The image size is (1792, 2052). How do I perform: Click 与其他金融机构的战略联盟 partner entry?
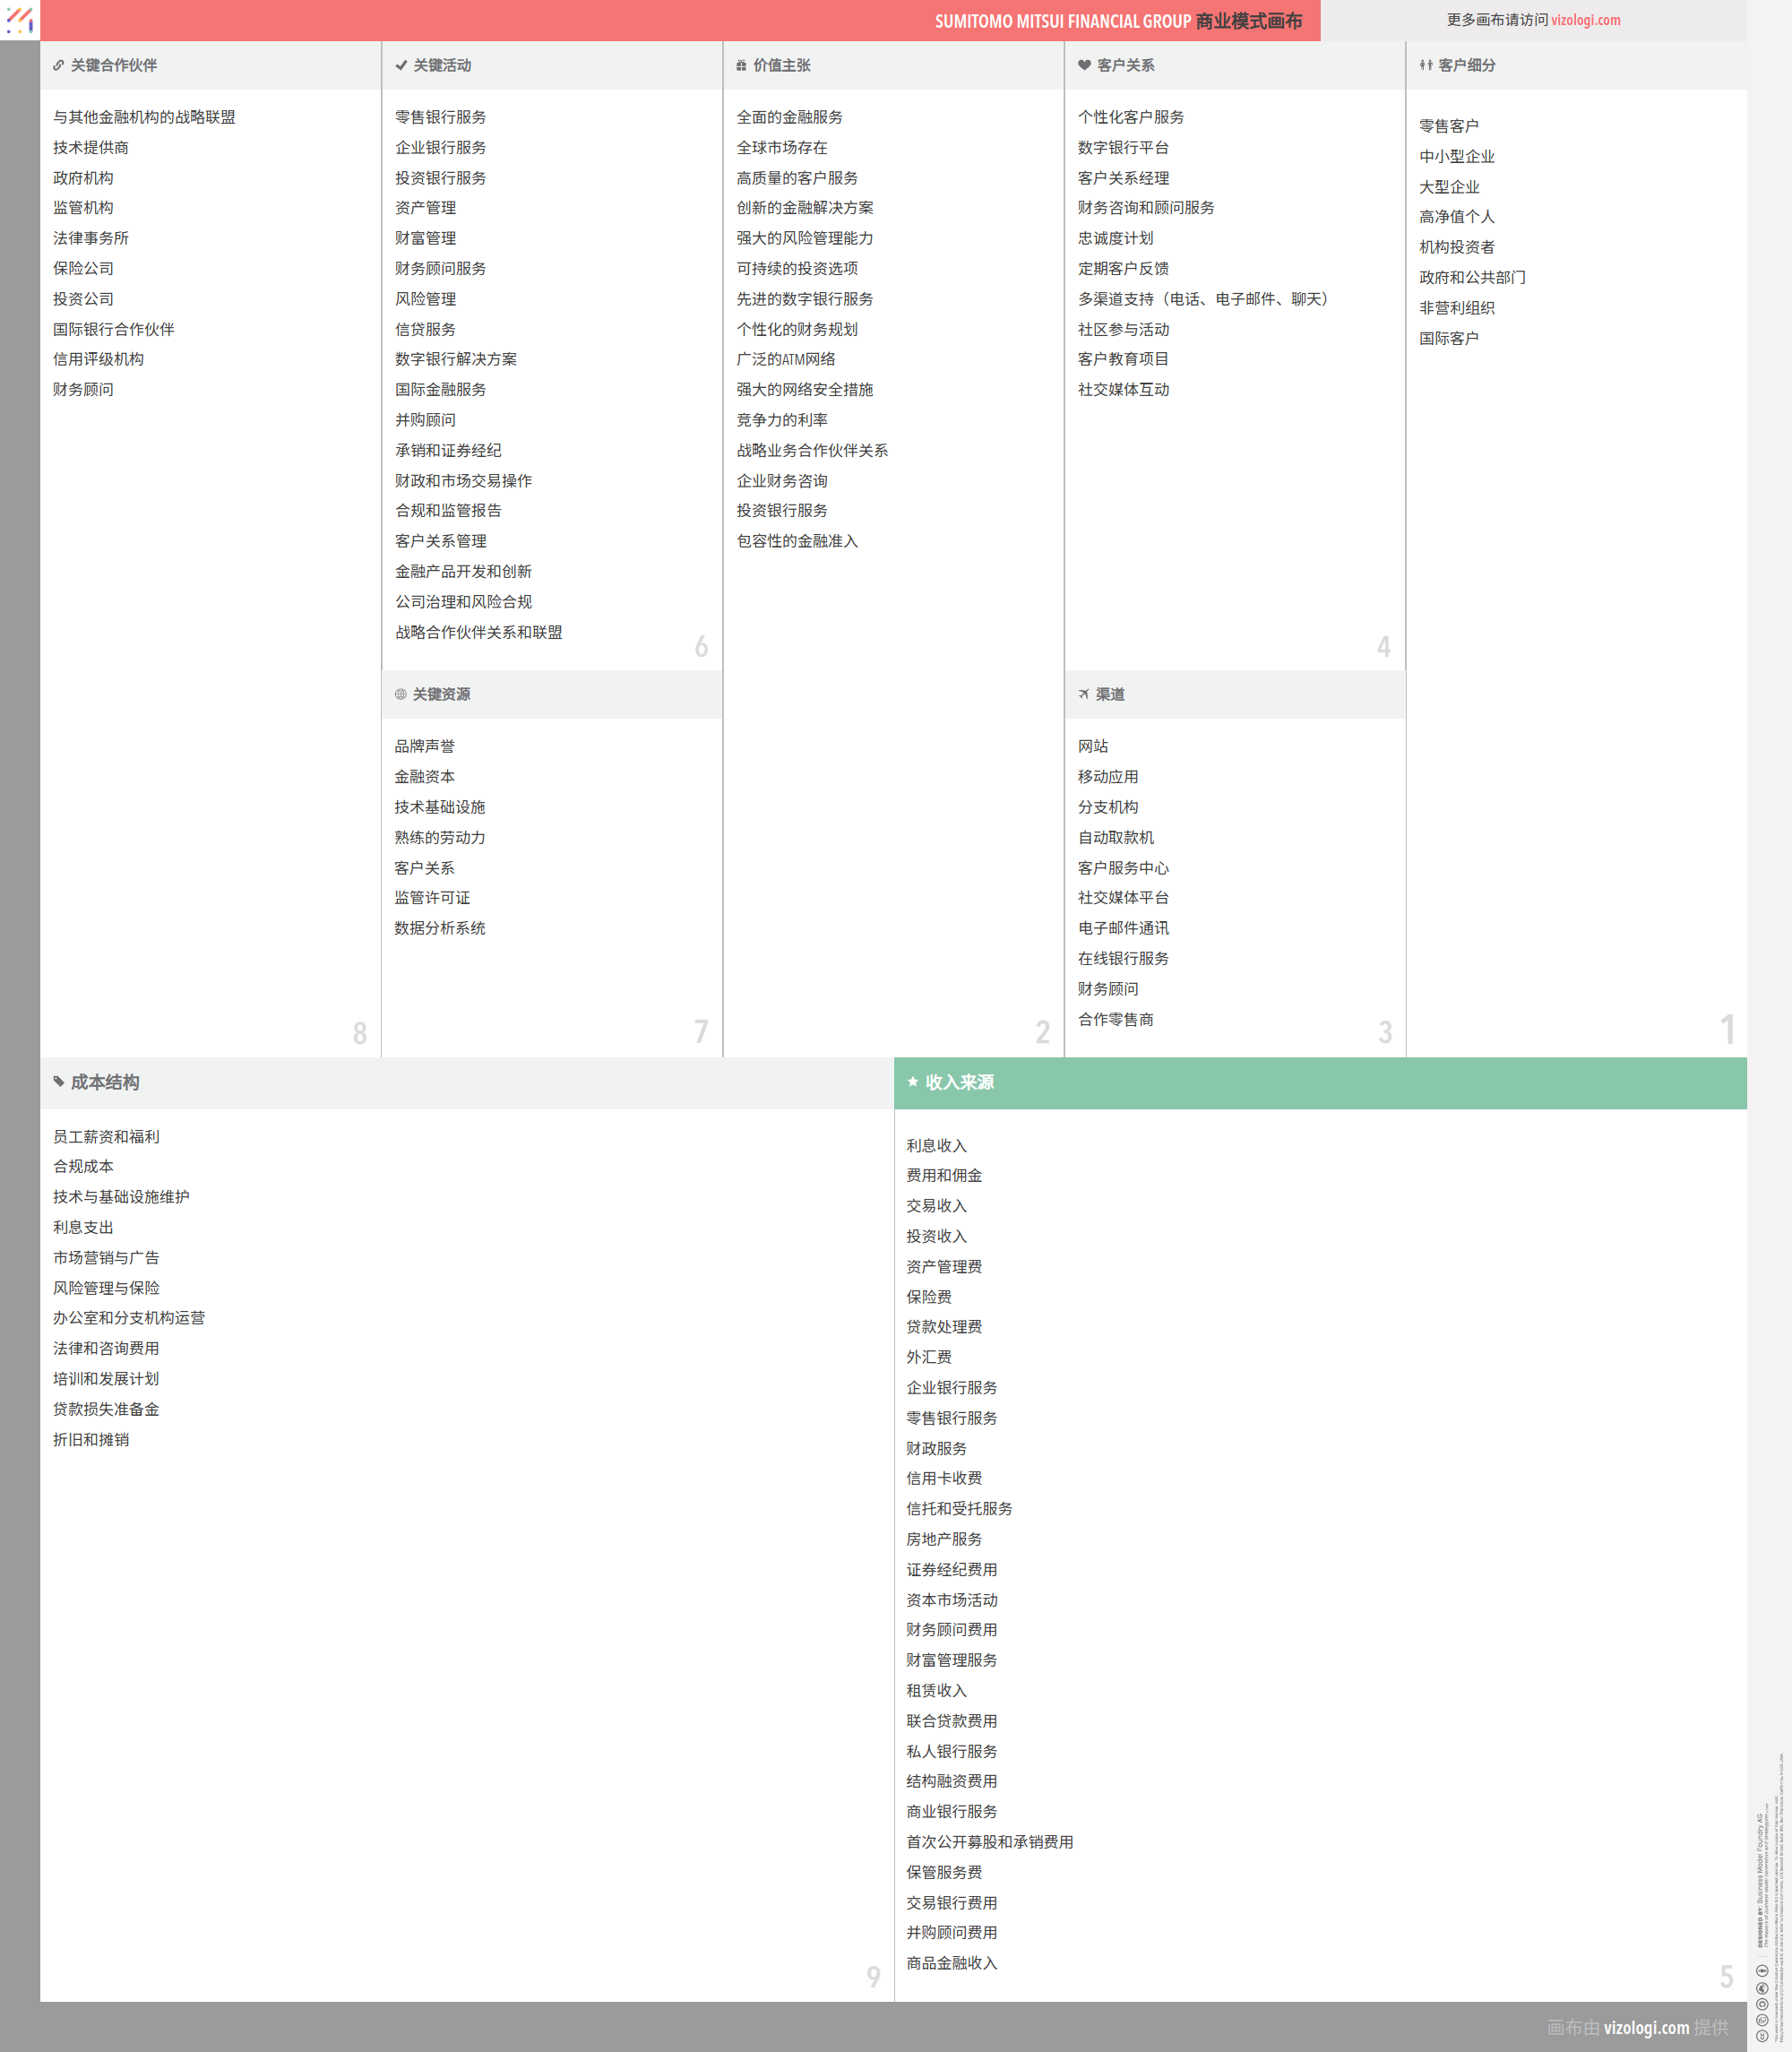coord(144,117)
